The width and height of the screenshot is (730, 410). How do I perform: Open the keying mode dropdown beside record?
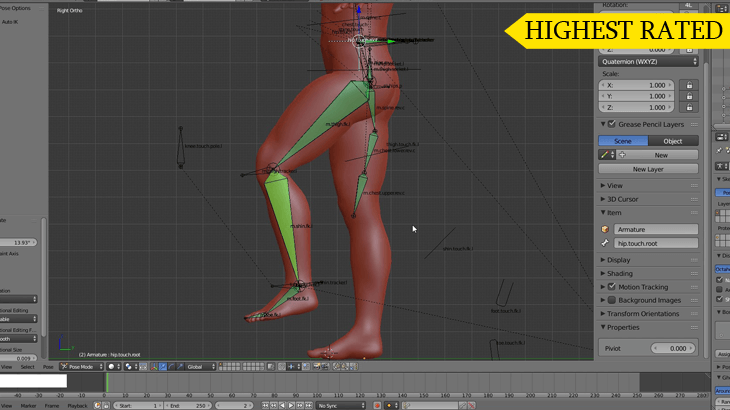[391, 406]
